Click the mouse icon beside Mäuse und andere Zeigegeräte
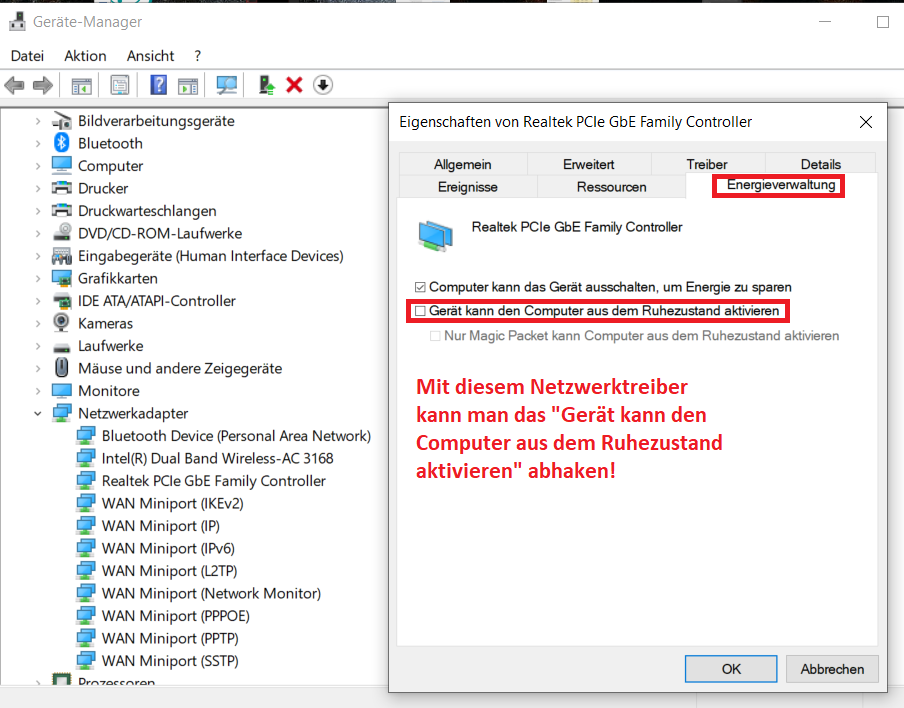The width and height of the screenshot is (904, 708). click(x=62, y=368)
